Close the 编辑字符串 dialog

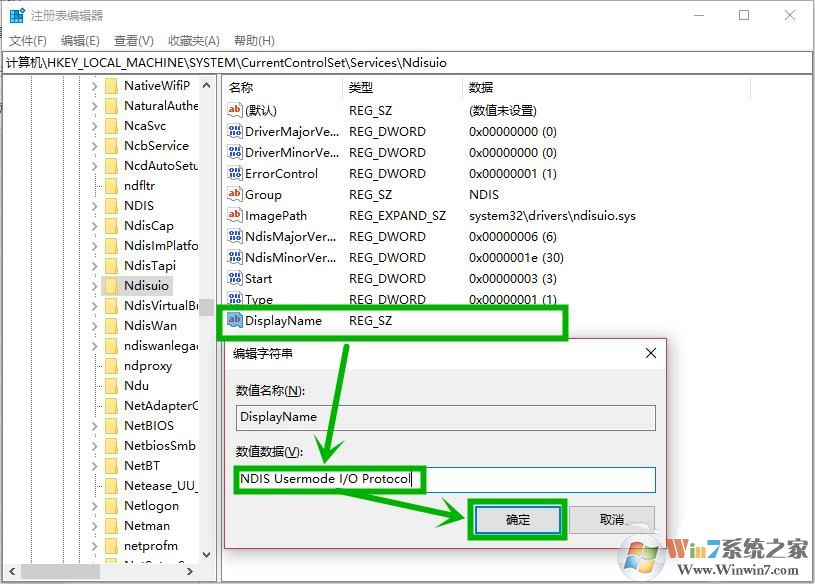651,353
